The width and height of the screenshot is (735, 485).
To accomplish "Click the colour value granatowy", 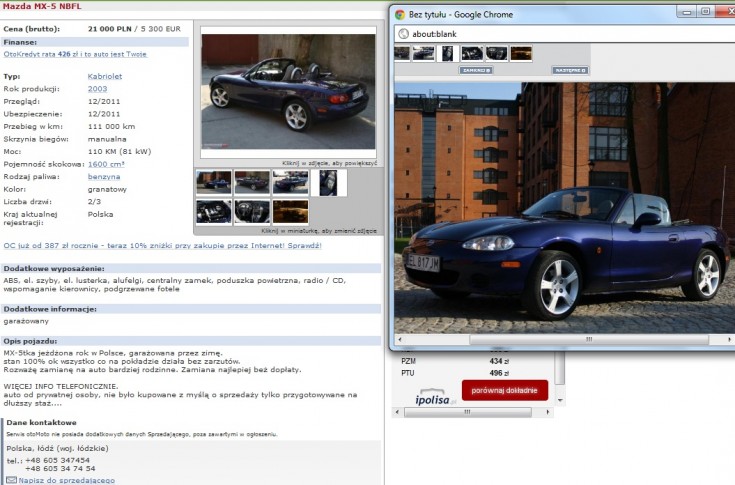I will pyautogui.click(x=107, y=190).
